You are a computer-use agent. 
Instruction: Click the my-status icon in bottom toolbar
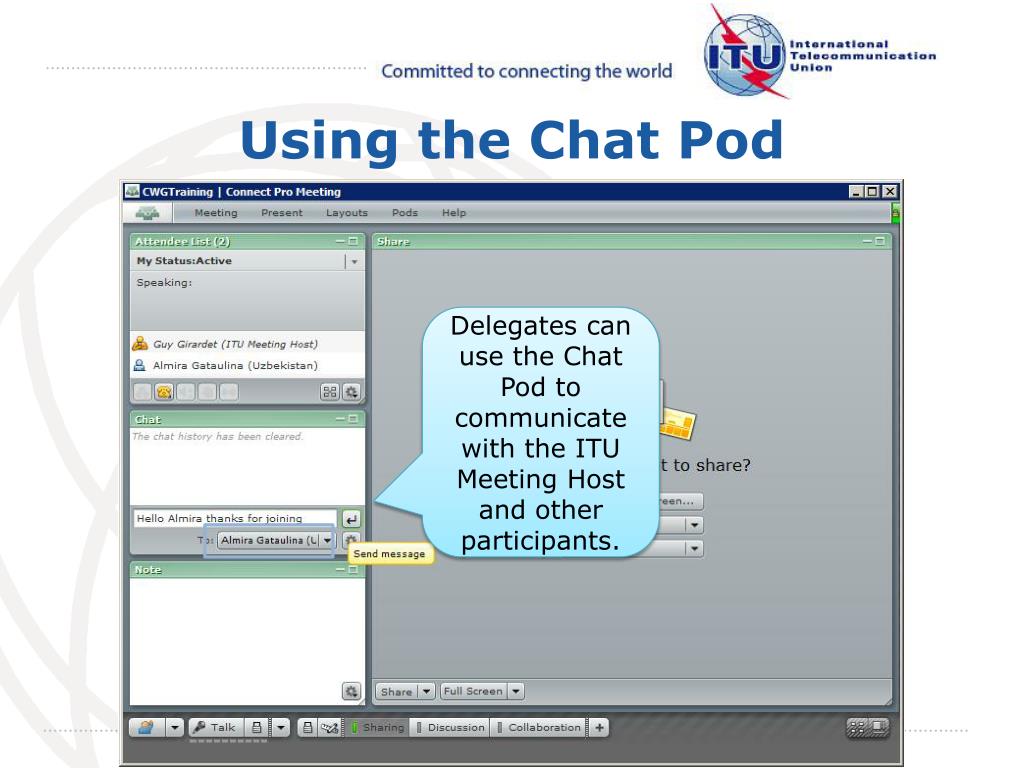click(x=147, y=727)
